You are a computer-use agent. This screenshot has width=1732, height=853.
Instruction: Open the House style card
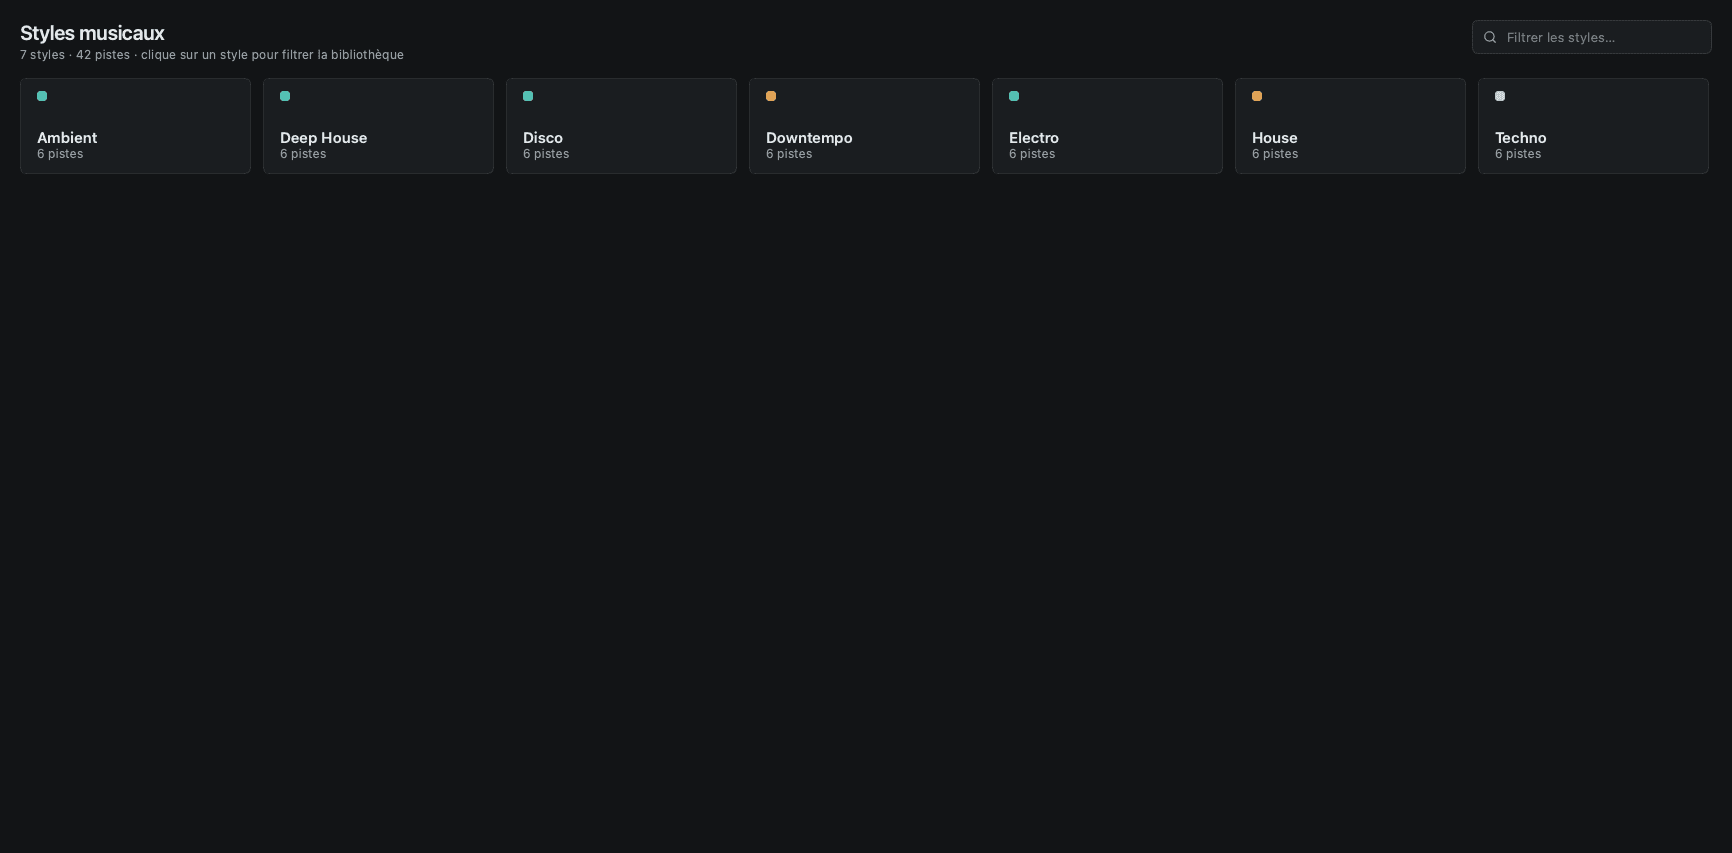1350,126
